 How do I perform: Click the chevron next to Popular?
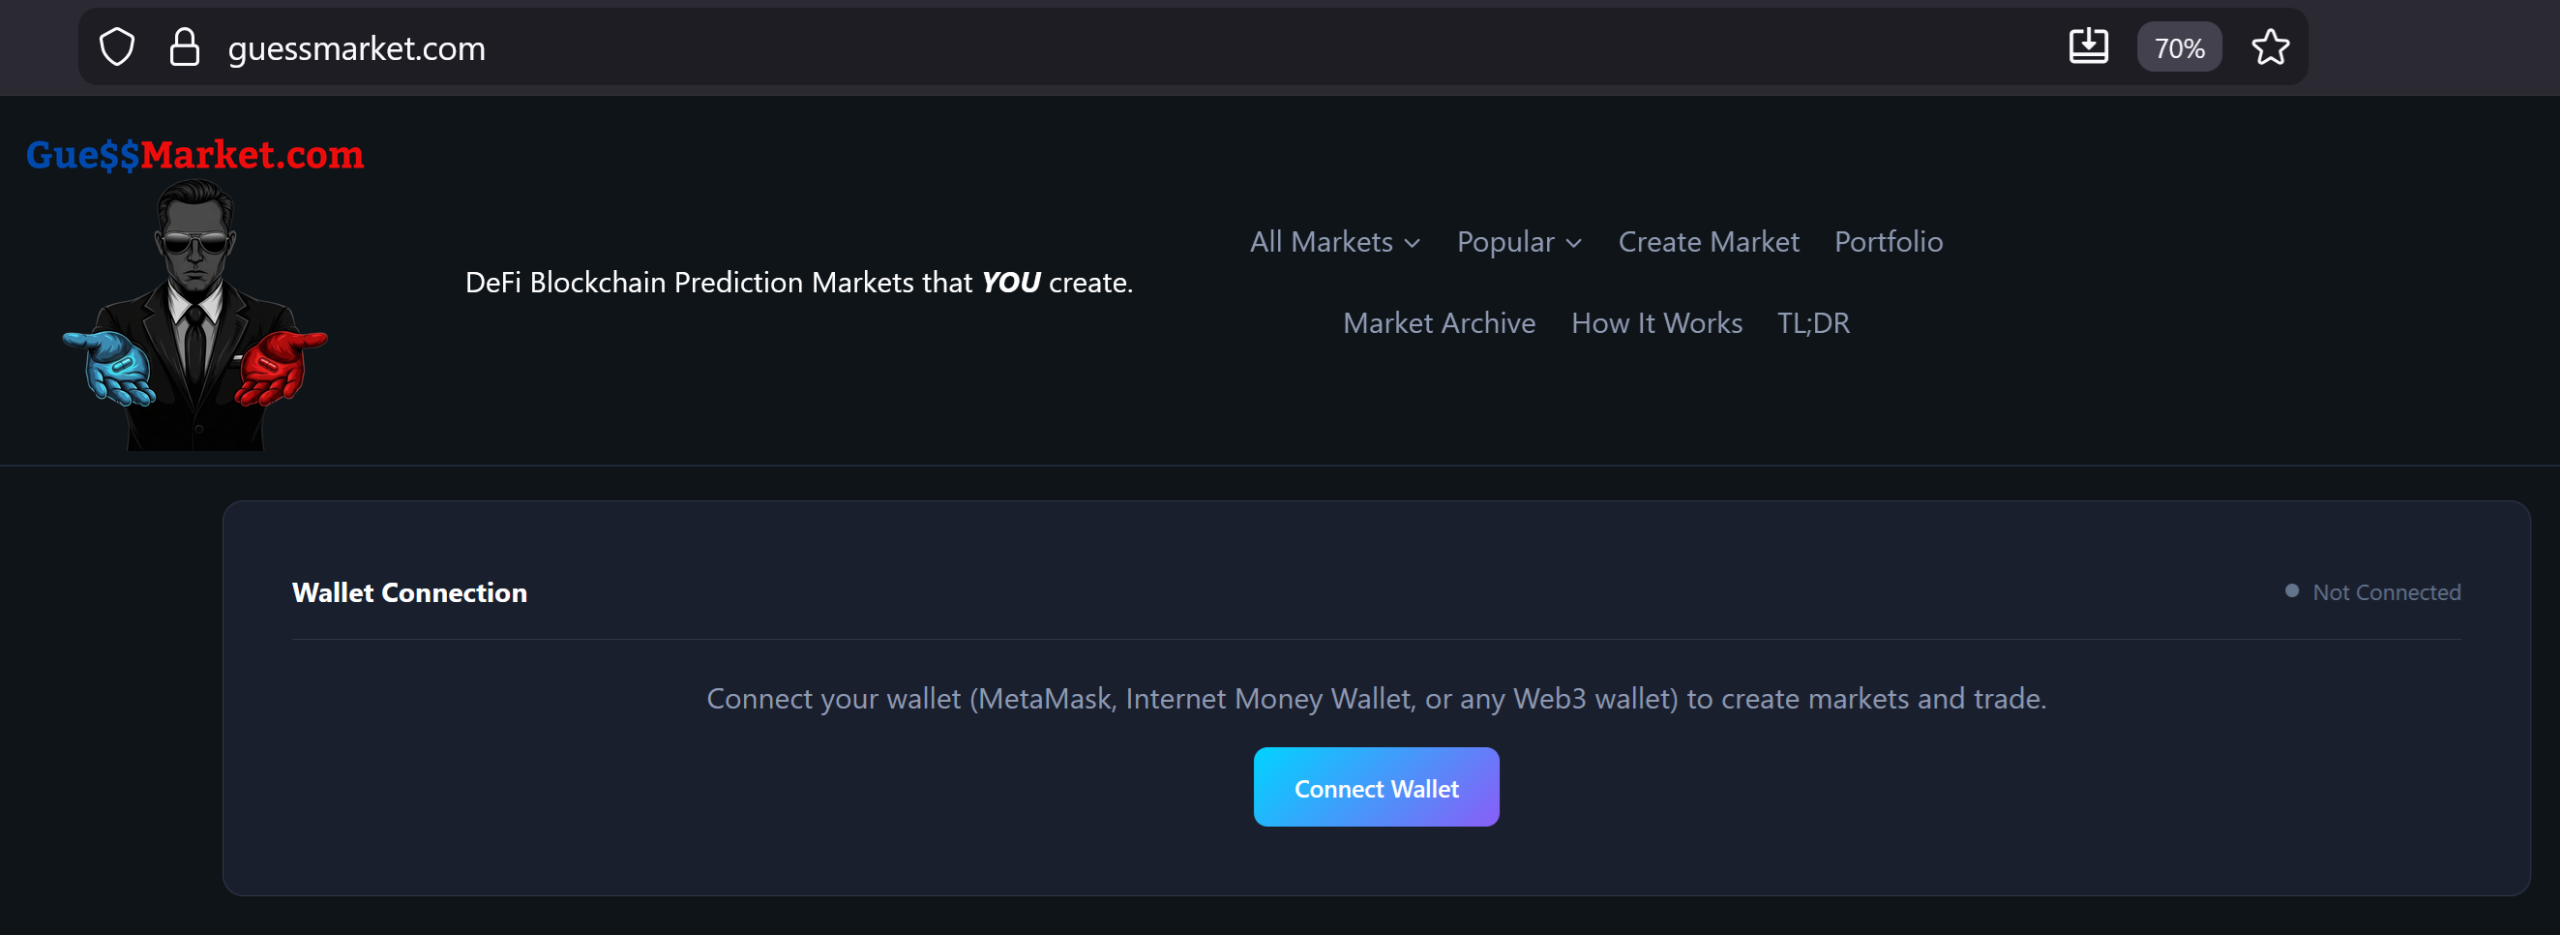1573,243
